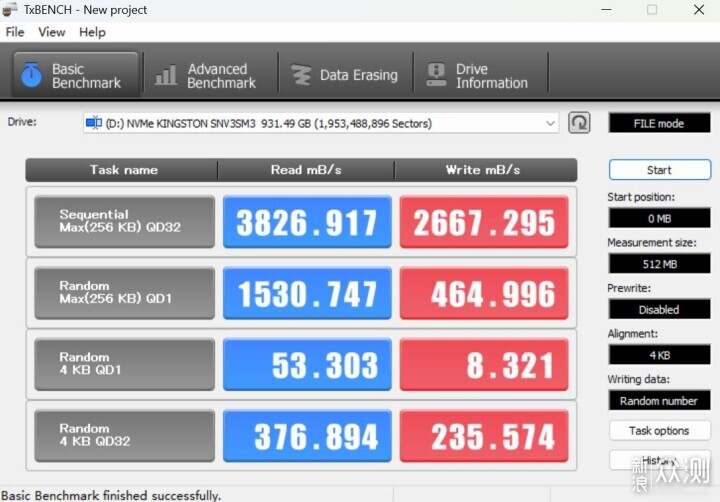Image resolution: width=720 pixels, height=502 pixels.
Task: Click the Advanced Benchmark bar chart icon
Action: pyautogui.click(x=165, y=74)
